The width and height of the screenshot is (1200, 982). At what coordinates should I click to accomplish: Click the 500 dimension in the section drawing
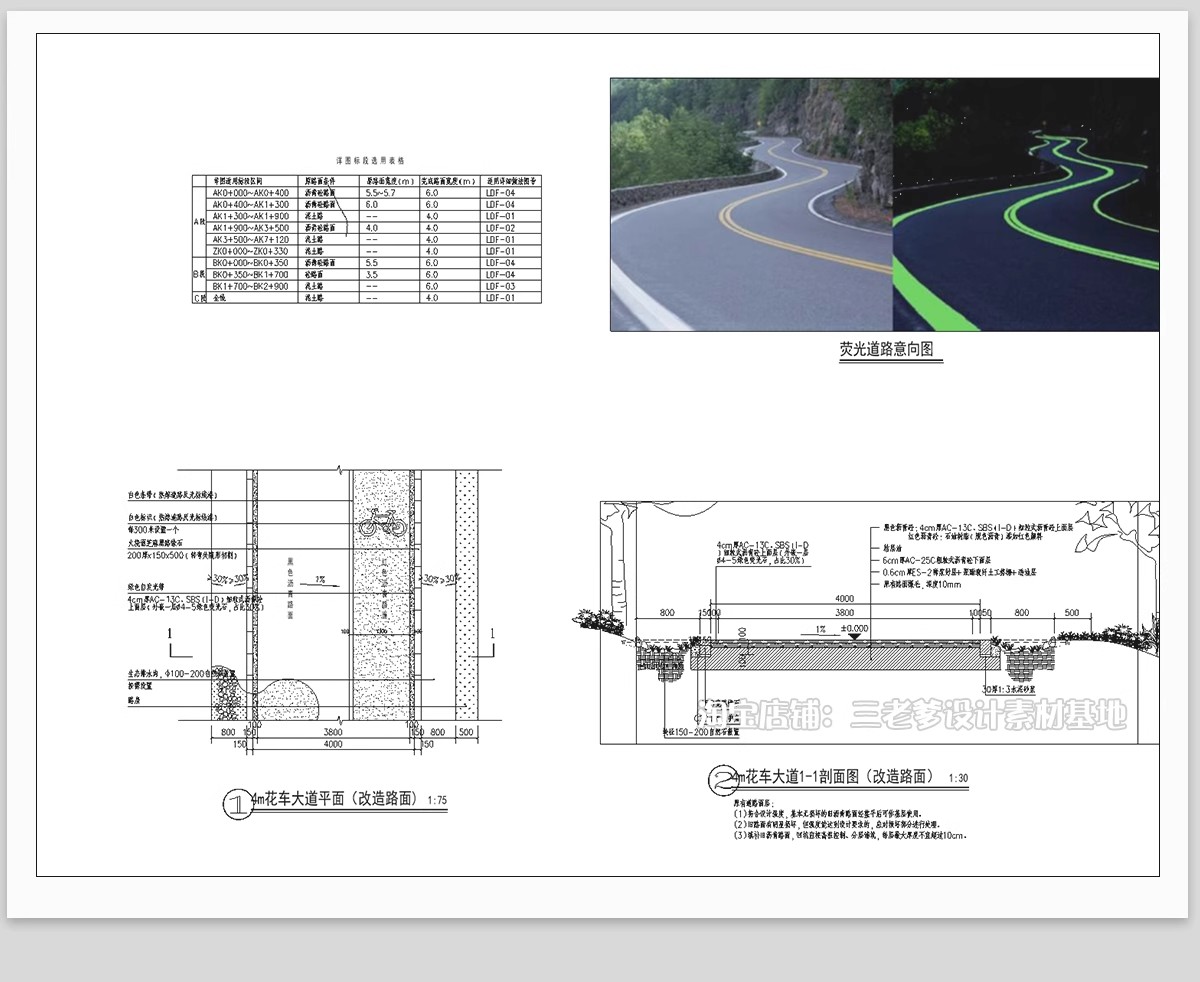click(1072, 612)
